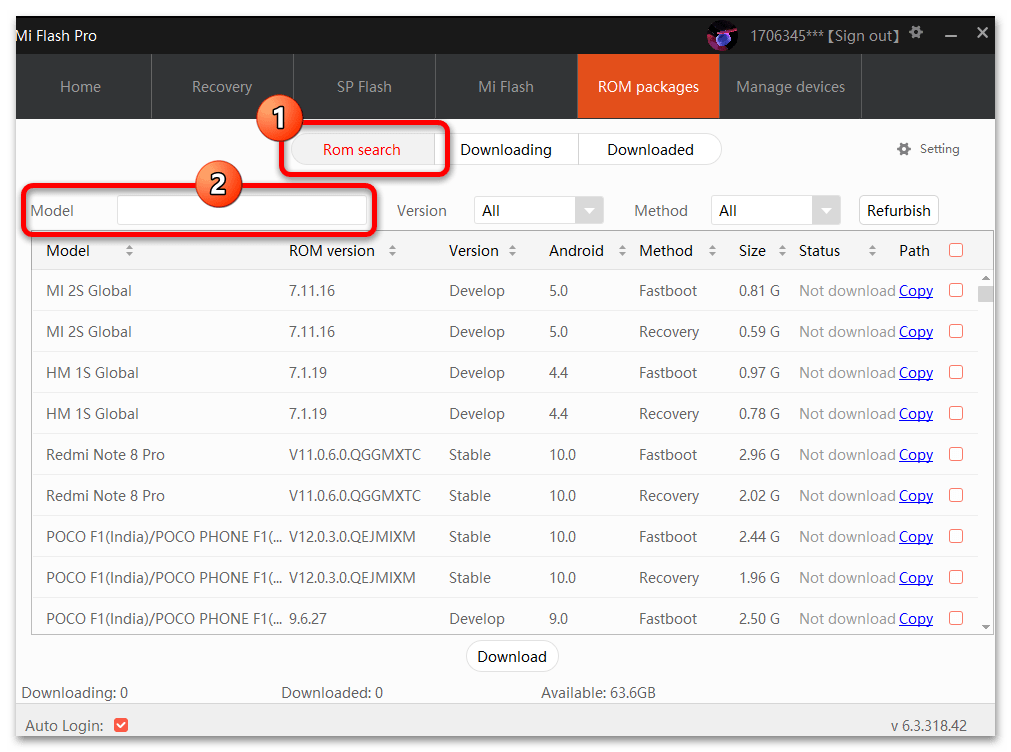The image size is (1011, 752).
Task: Click the Download button
Action: coord(512,656)
